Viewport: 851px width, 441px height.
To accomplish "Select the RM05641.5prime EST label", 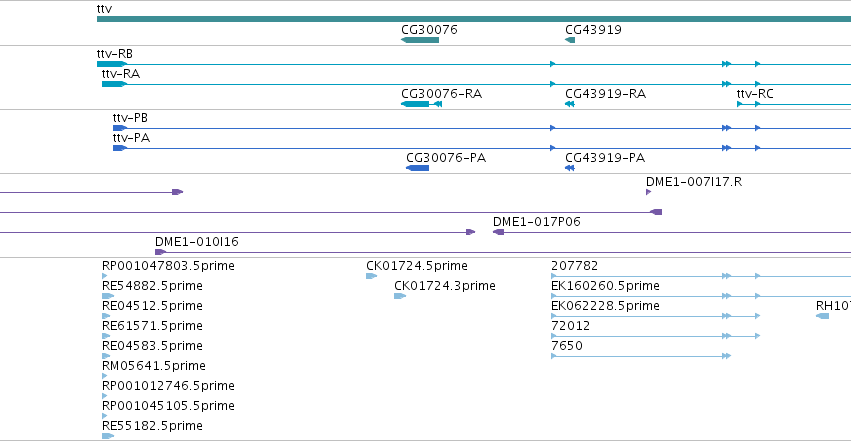I will tap(154, 366).
